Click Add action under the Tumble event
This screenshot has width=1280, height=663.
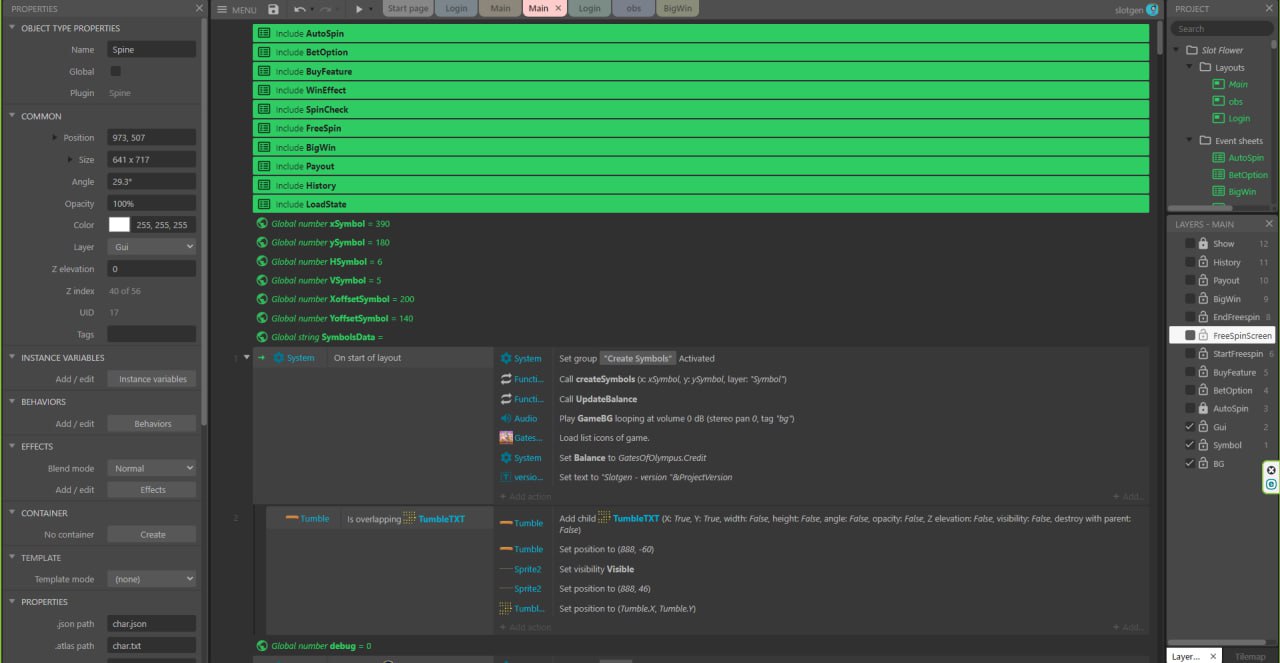tap(526, 628)
